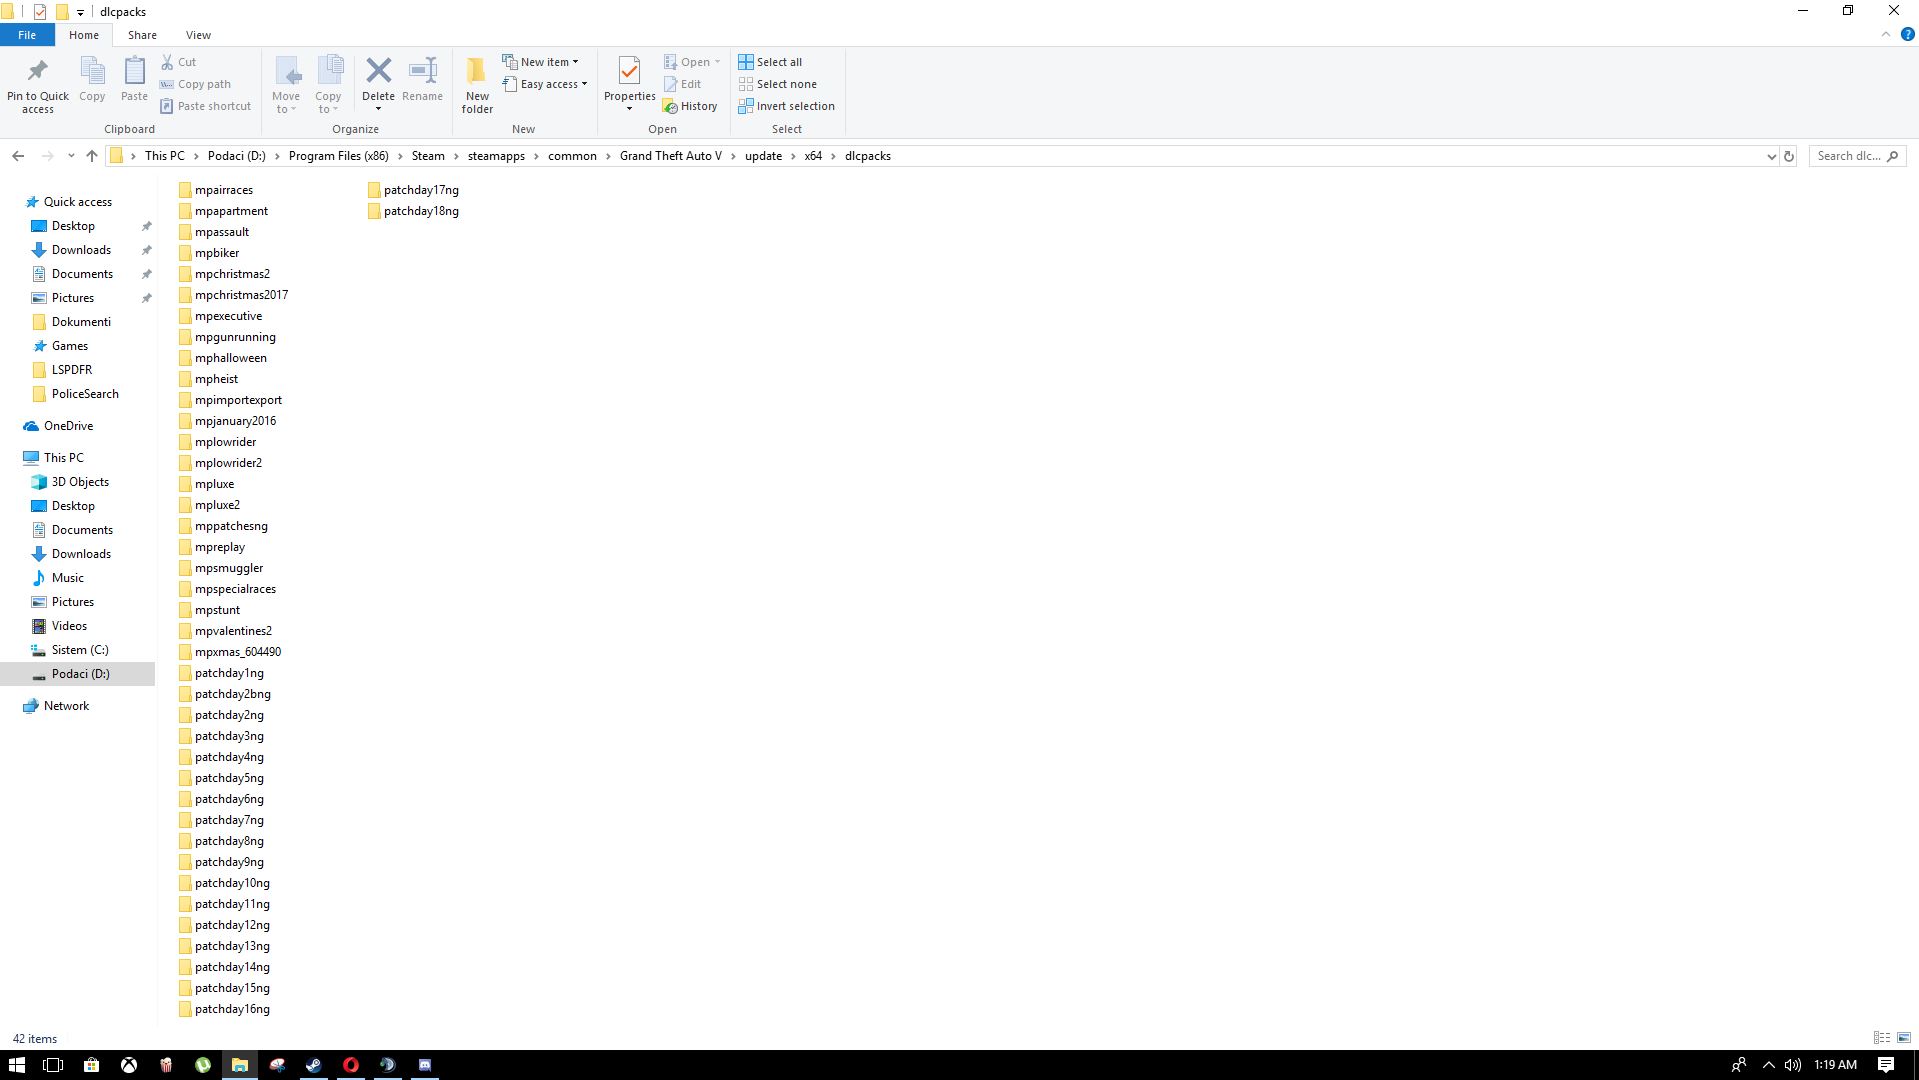Click the Delete ribbon icon

[378, 71]
